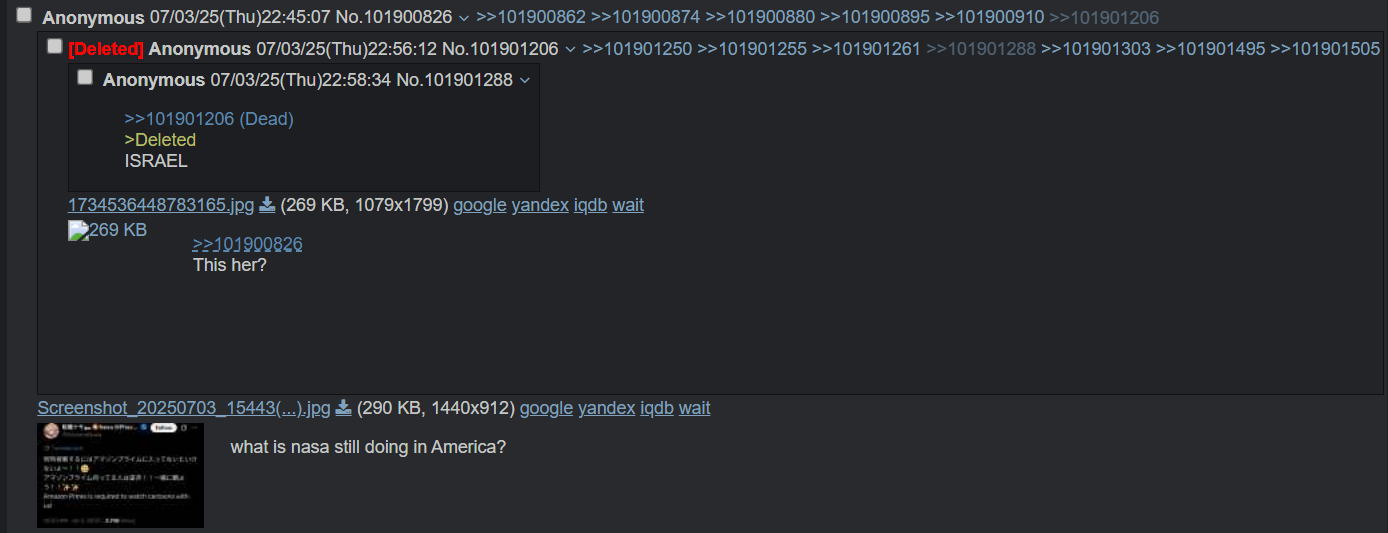The width and height of the screenshot is (1388, 533).
Task: Click download icon next to 1734536448783165.jpg
Action: click(267, 205)
